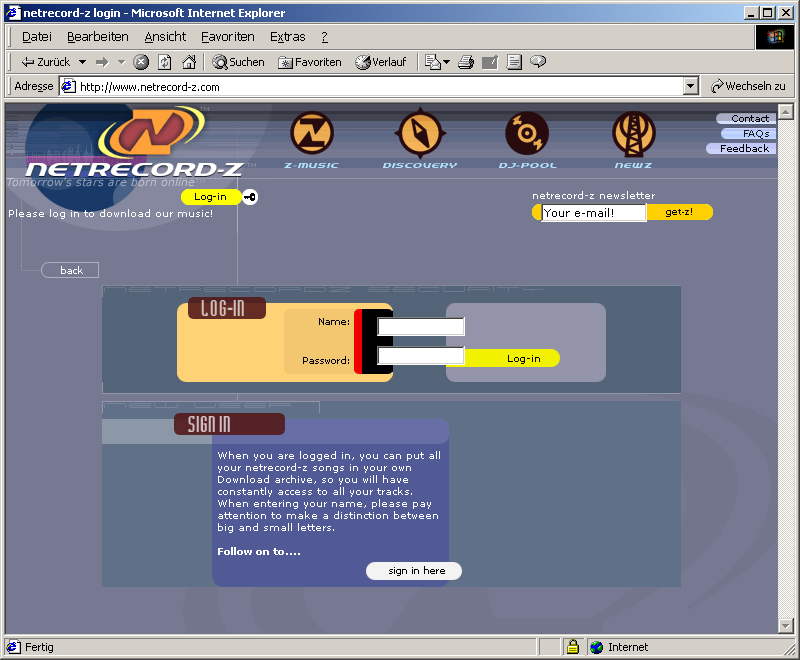The height and width of the screenshot is (660, 800).
Task: Click the Feedback link
Action: point(741,148)
